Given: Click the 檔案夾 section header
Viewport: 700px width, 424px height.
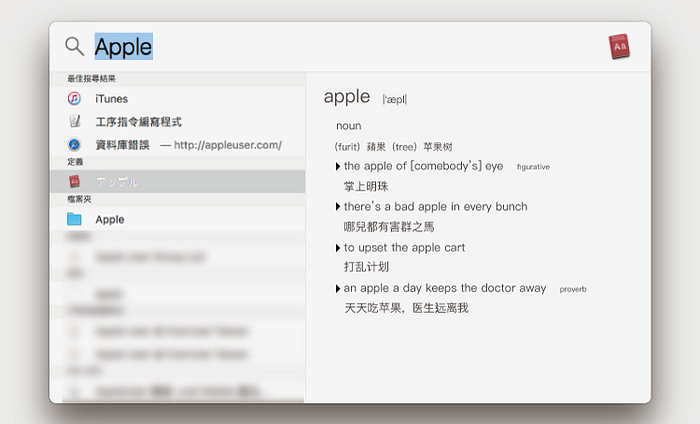Looking at the screenshot, I should tap(79, 199).
